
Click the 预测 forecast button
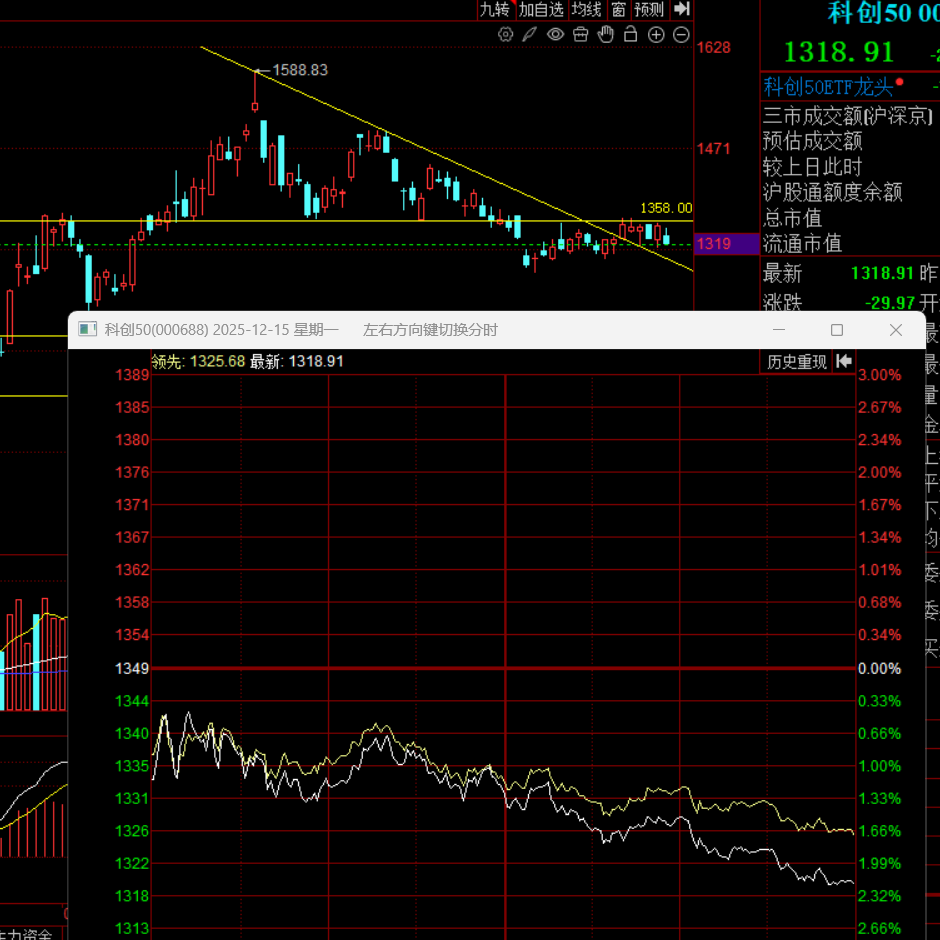pos(649,9)
